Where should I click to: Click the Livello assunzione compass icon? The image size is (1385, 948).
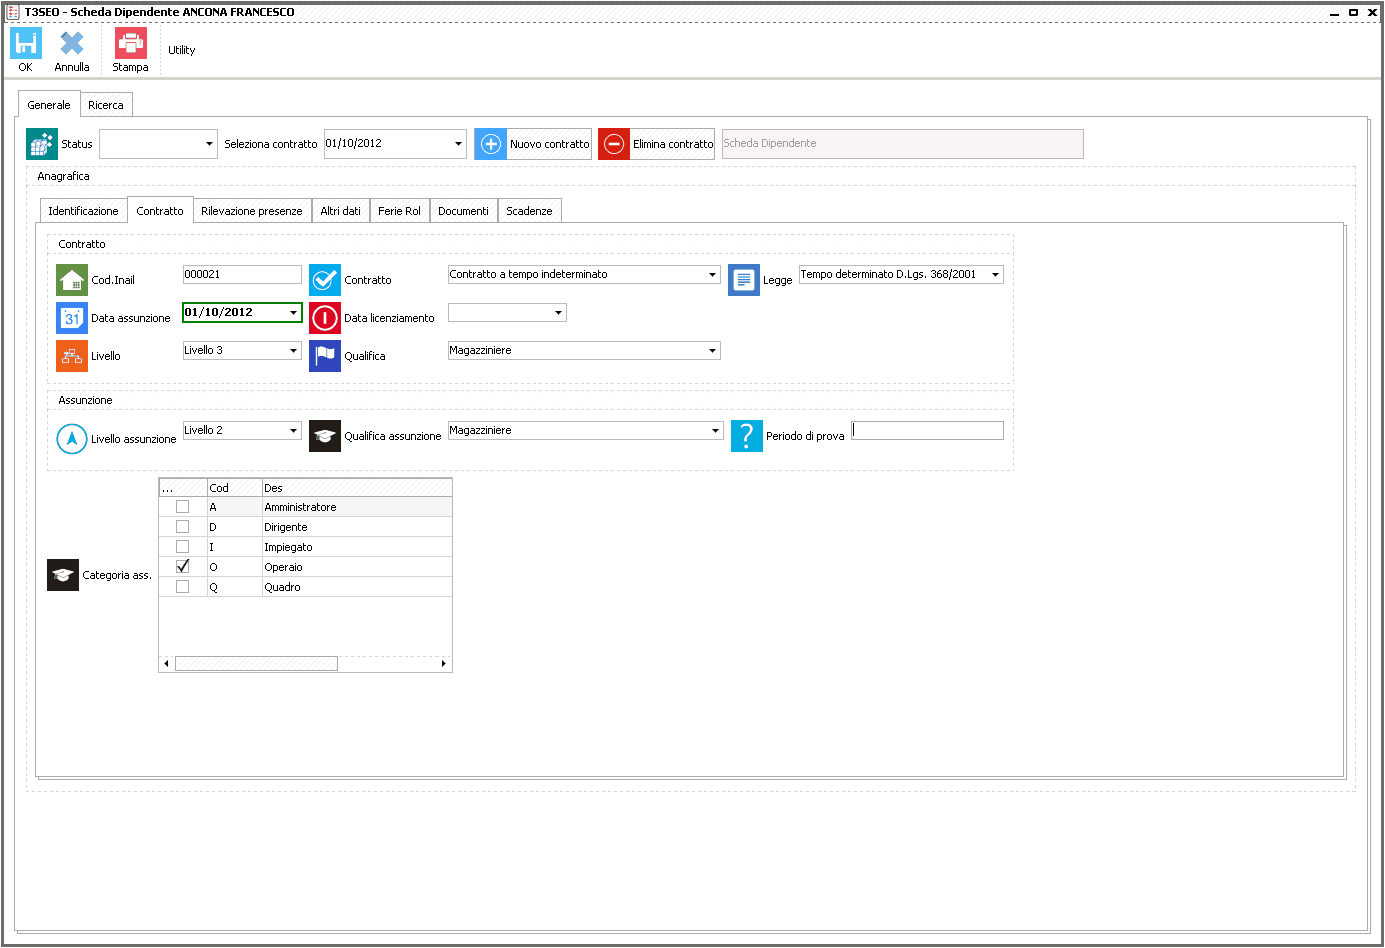(72, 438)
